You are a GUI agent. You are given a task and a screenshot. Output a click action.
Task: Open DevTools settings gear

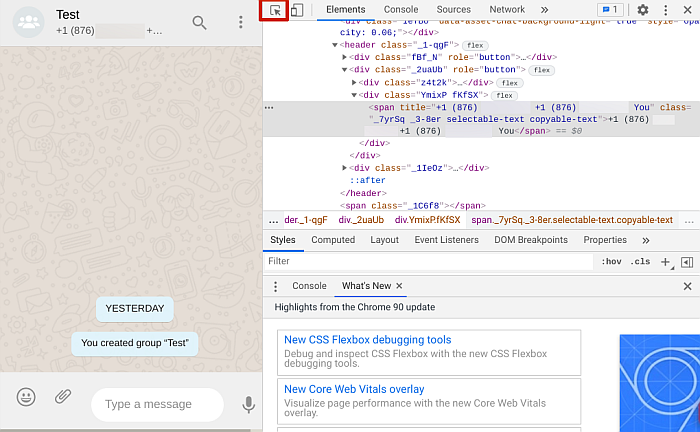click(642, 10)
